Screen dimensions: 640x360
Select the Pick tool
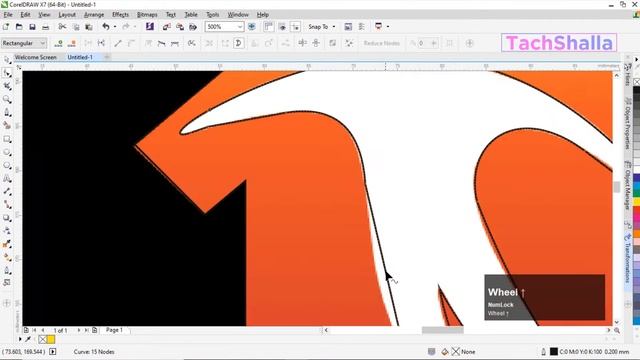7,60
